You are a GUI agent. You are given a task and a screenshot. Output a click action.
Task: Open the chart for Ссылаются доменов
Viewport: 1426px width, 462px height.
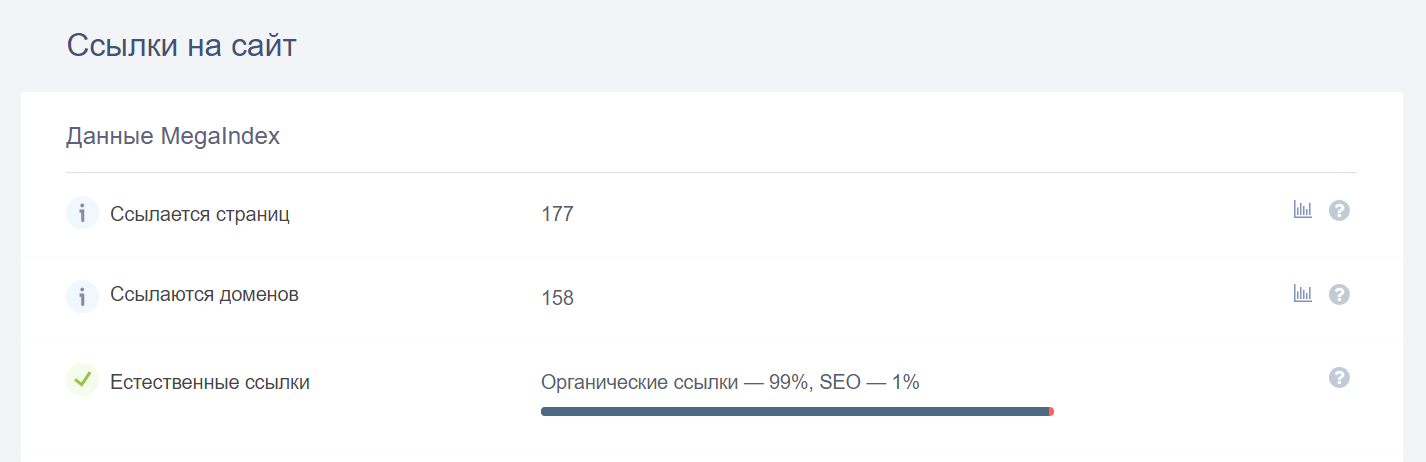1302,293
